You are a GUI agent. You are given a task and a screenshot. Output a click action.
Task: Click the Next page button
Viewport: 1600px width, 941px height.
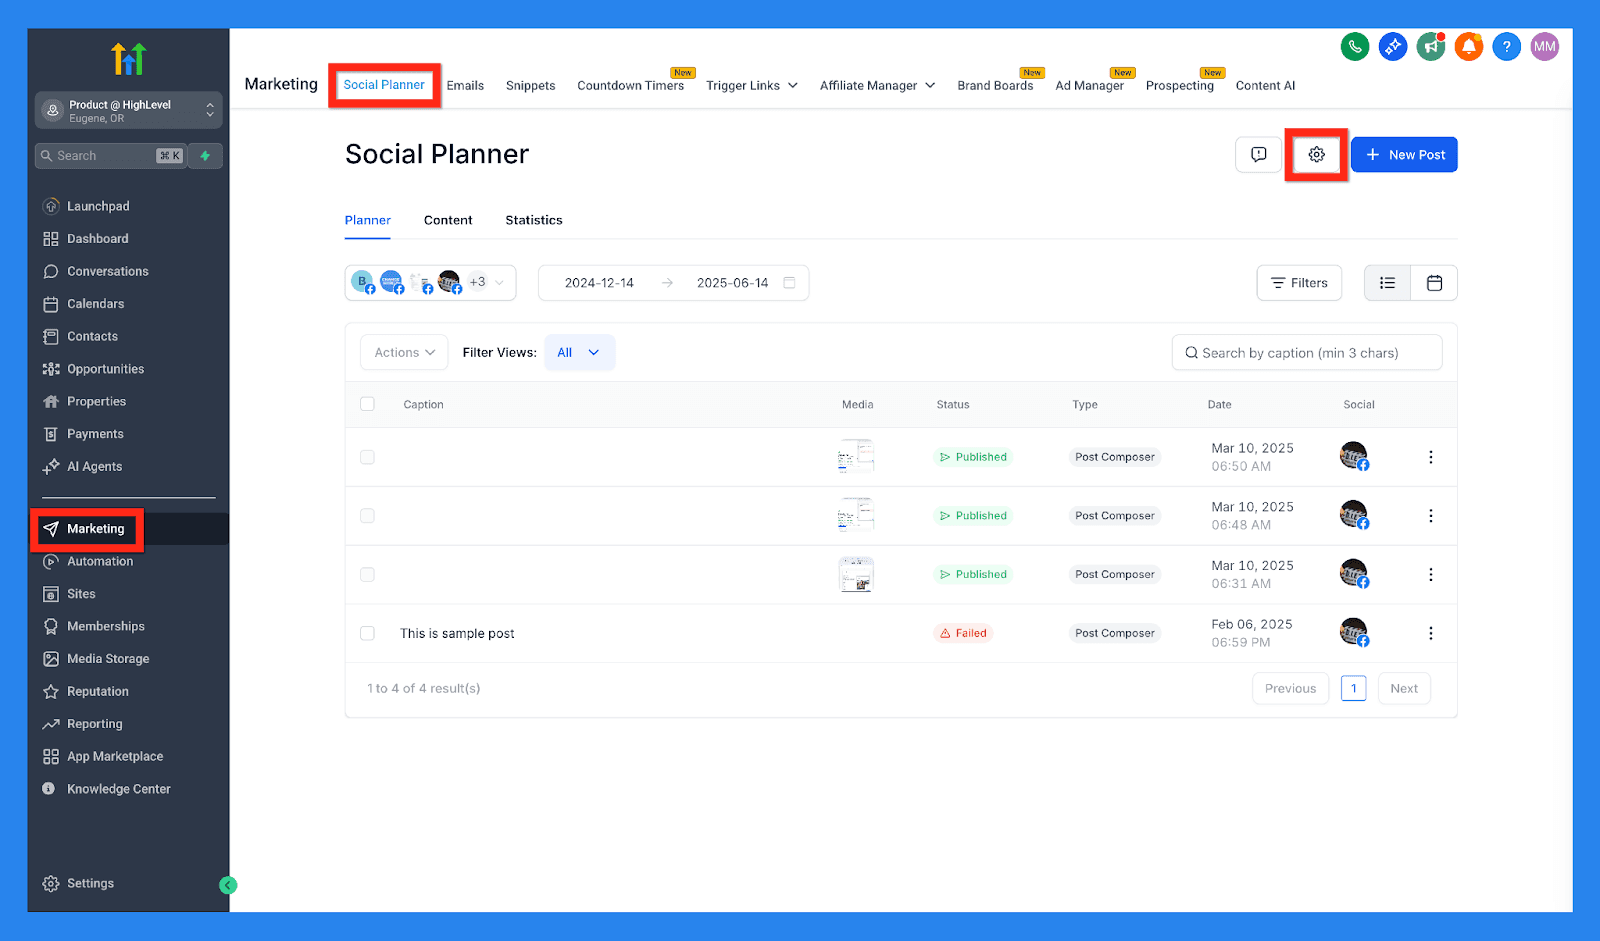(x=1404, y=688)
